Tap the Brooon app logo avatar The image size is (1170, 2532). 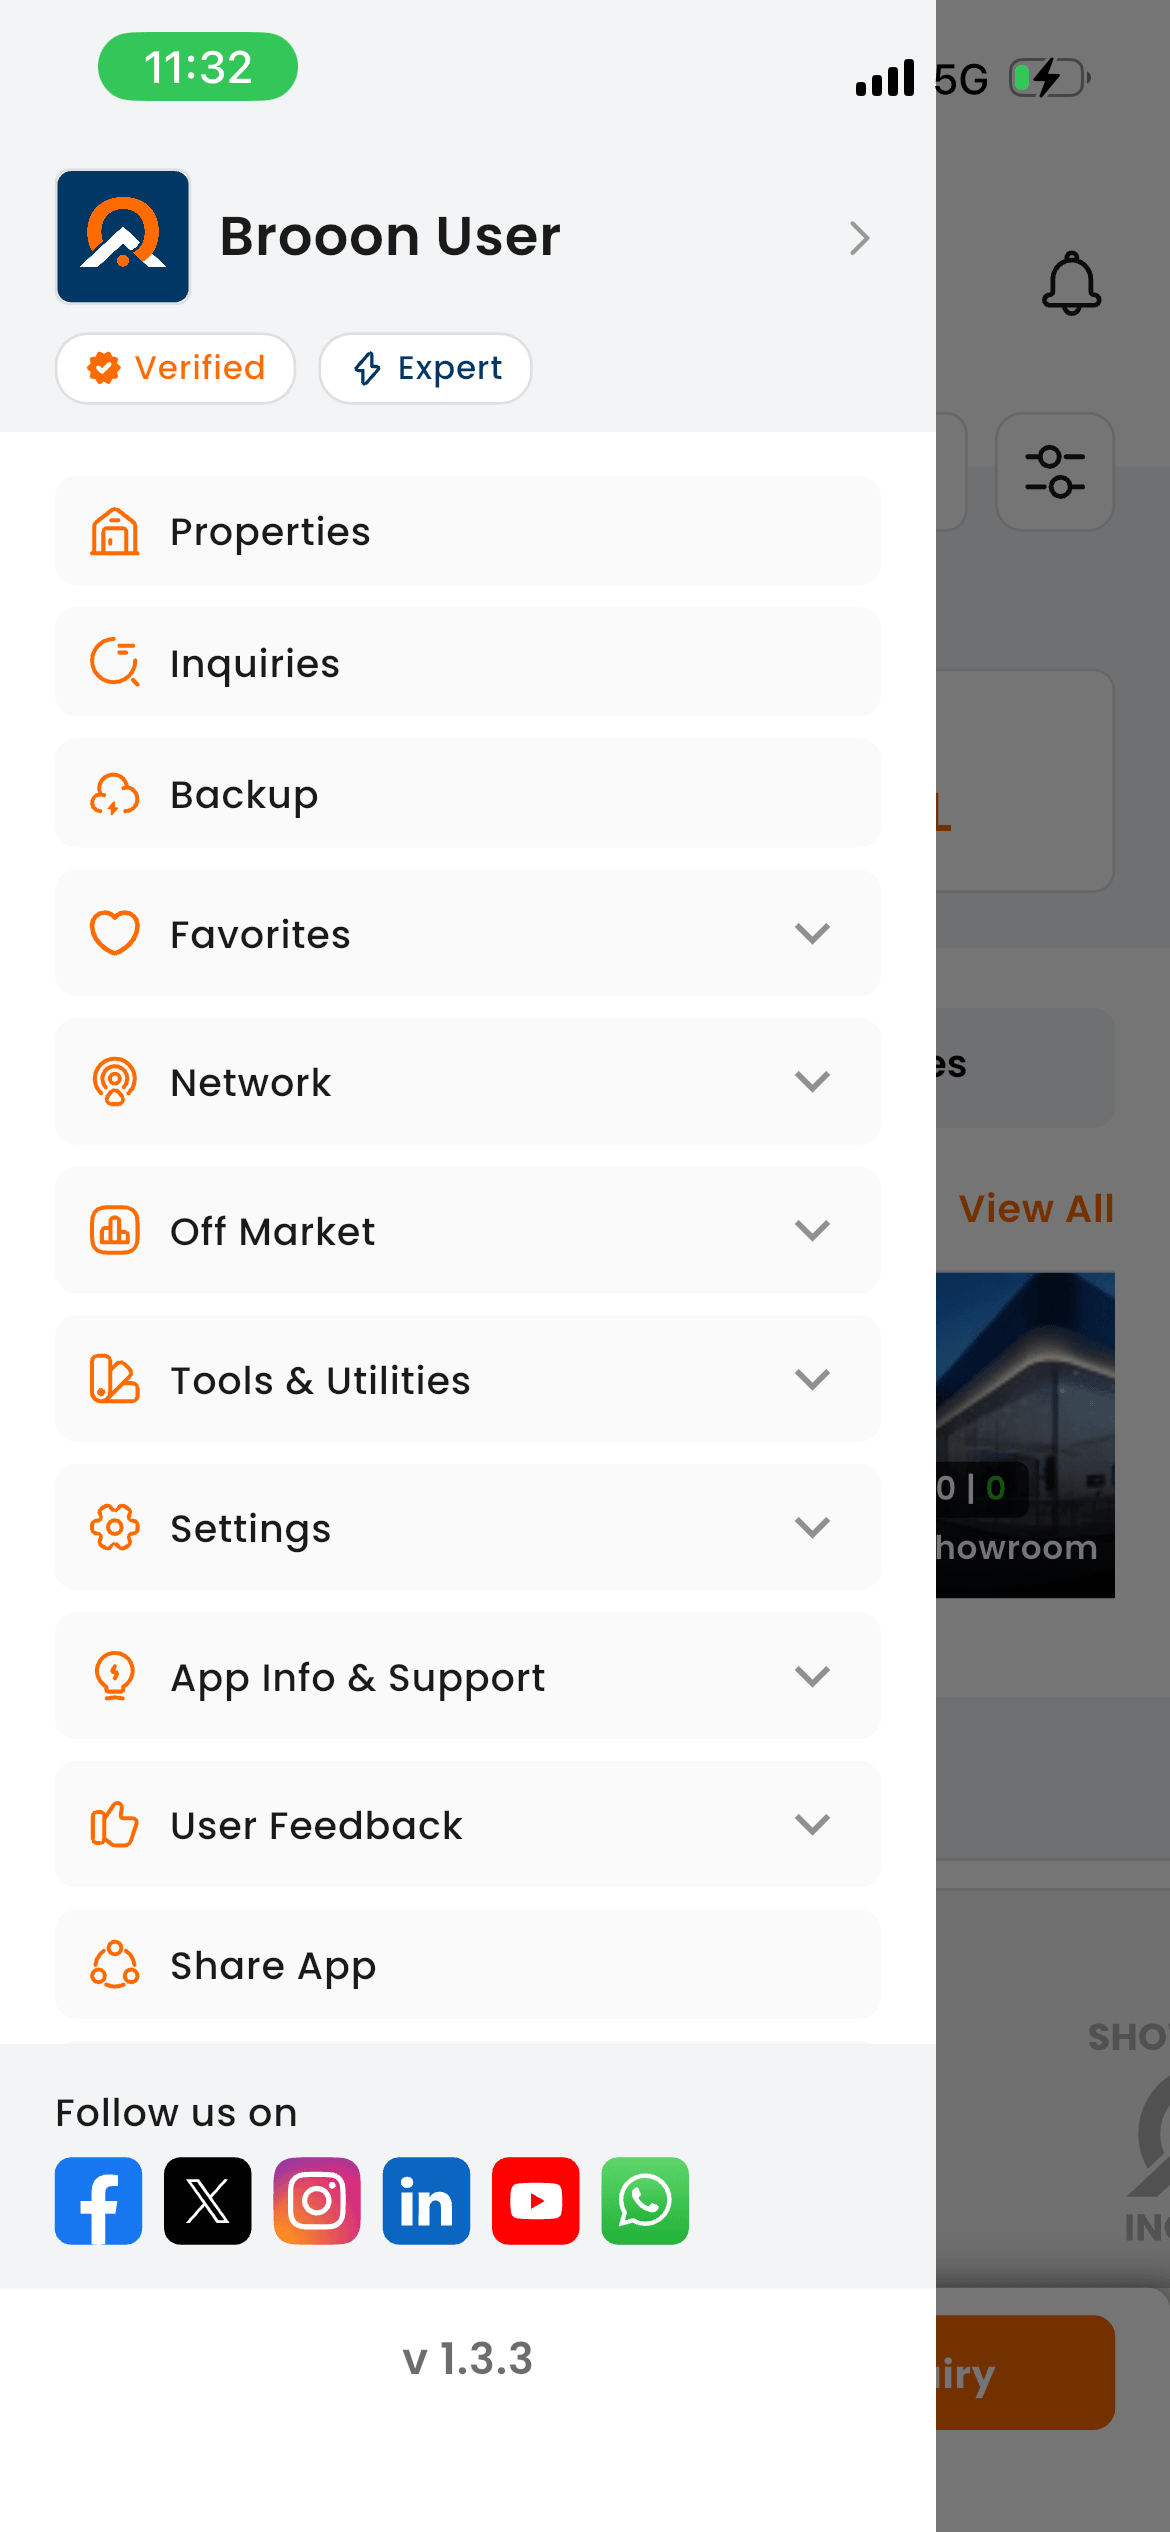click(123, 237)
